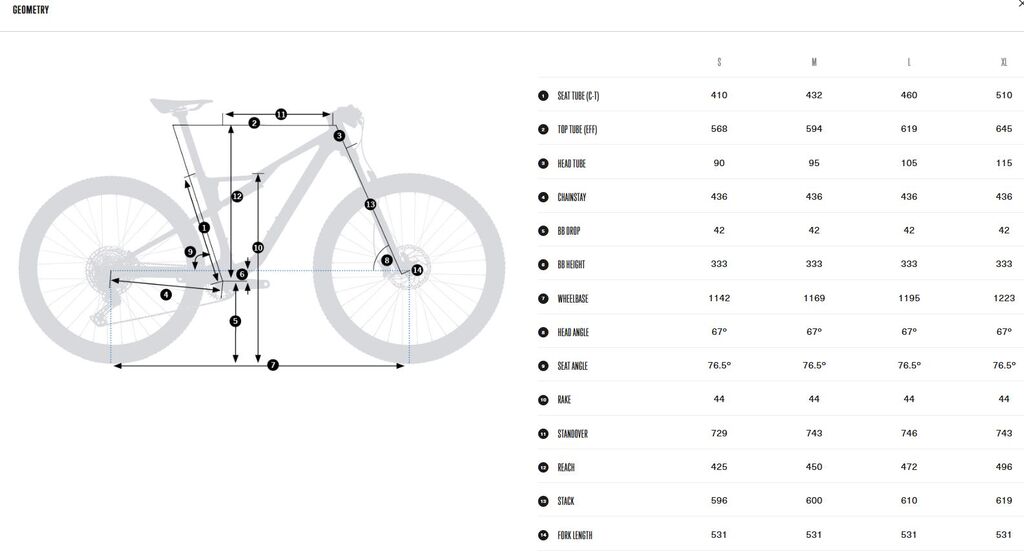Click the chainstay marker 4 on the bike diagram
Image resolution: width=1024 pixels, height=554 pixels.
point(166,294)
